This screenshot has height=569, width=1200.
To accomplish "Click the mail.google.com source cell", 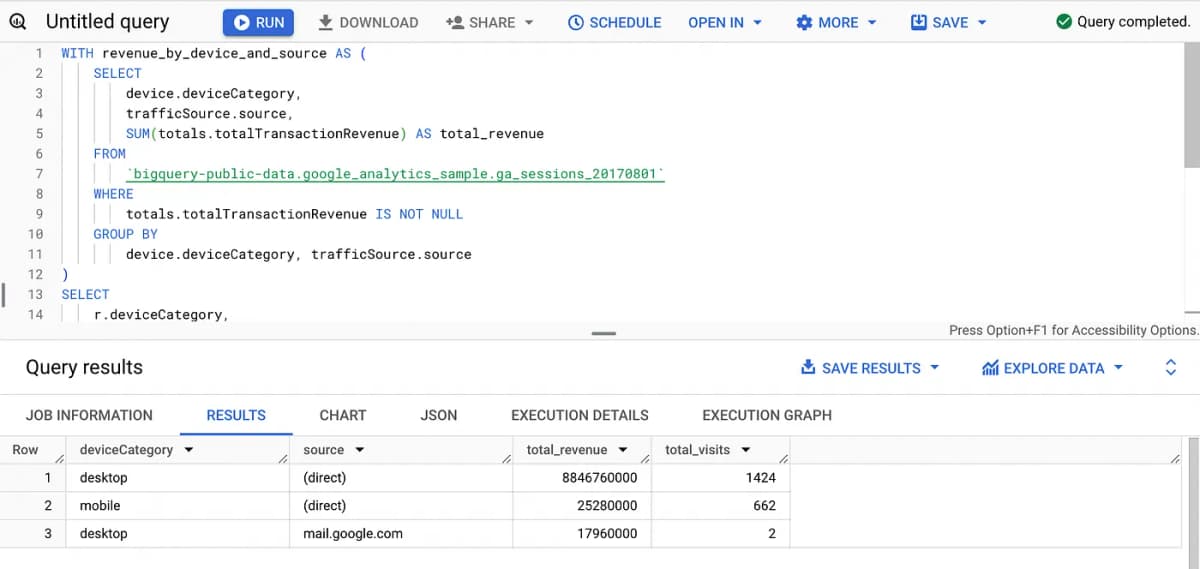I will click(x=402, y=534).
